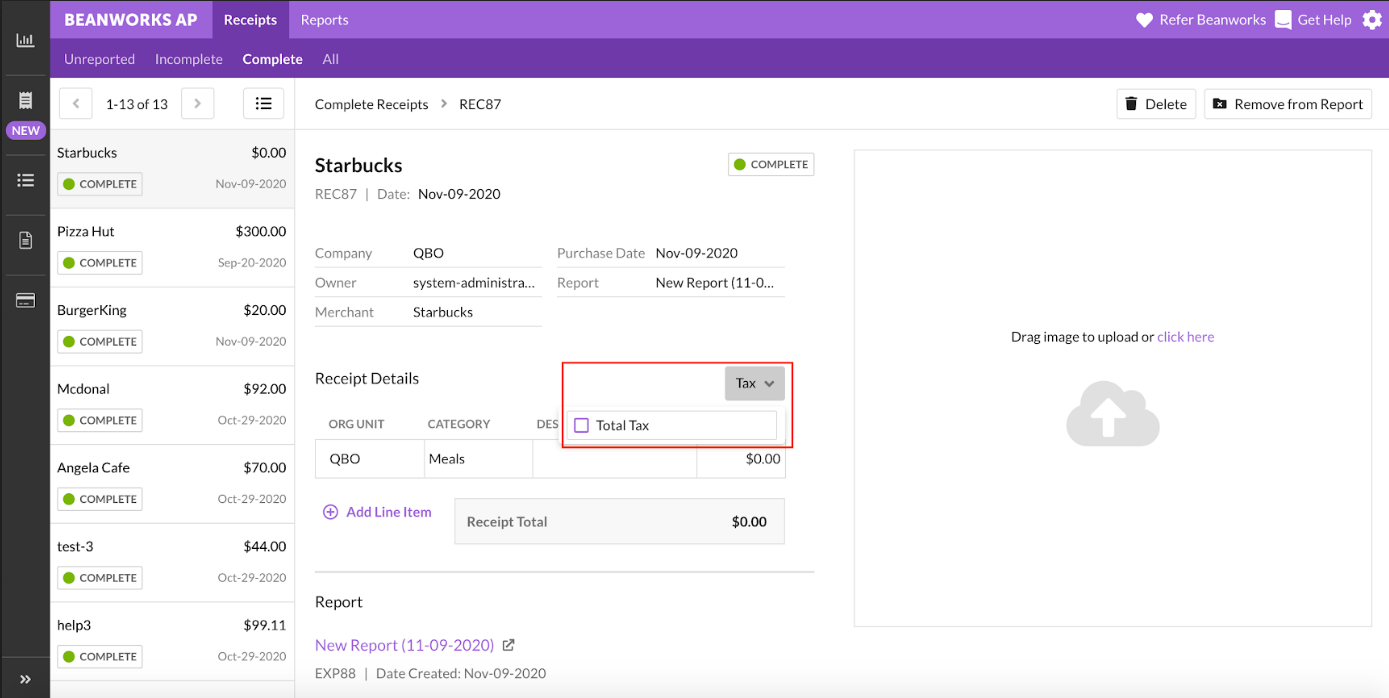Click the Purchase Date Nov-09-2020 field

697,253
